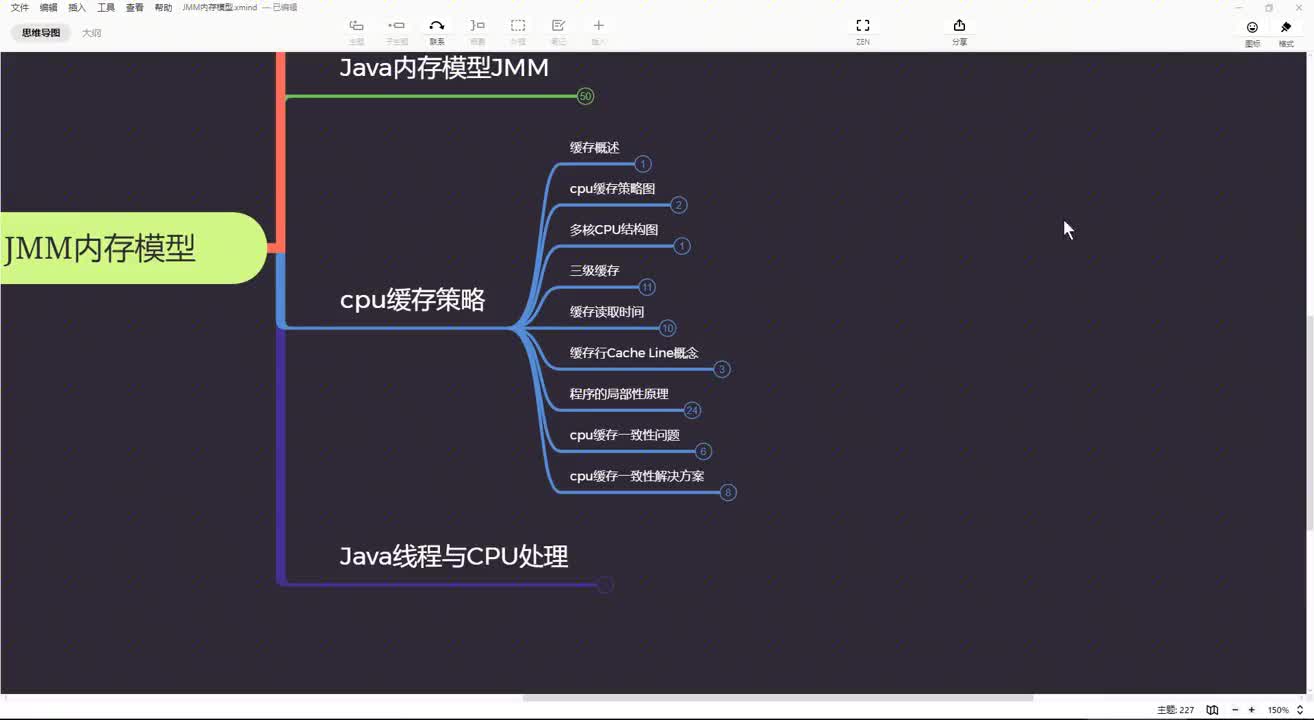Click the horizontal scrollbar thumb
This screenshot has height=720, width=1314.
(x=778, y=698)
